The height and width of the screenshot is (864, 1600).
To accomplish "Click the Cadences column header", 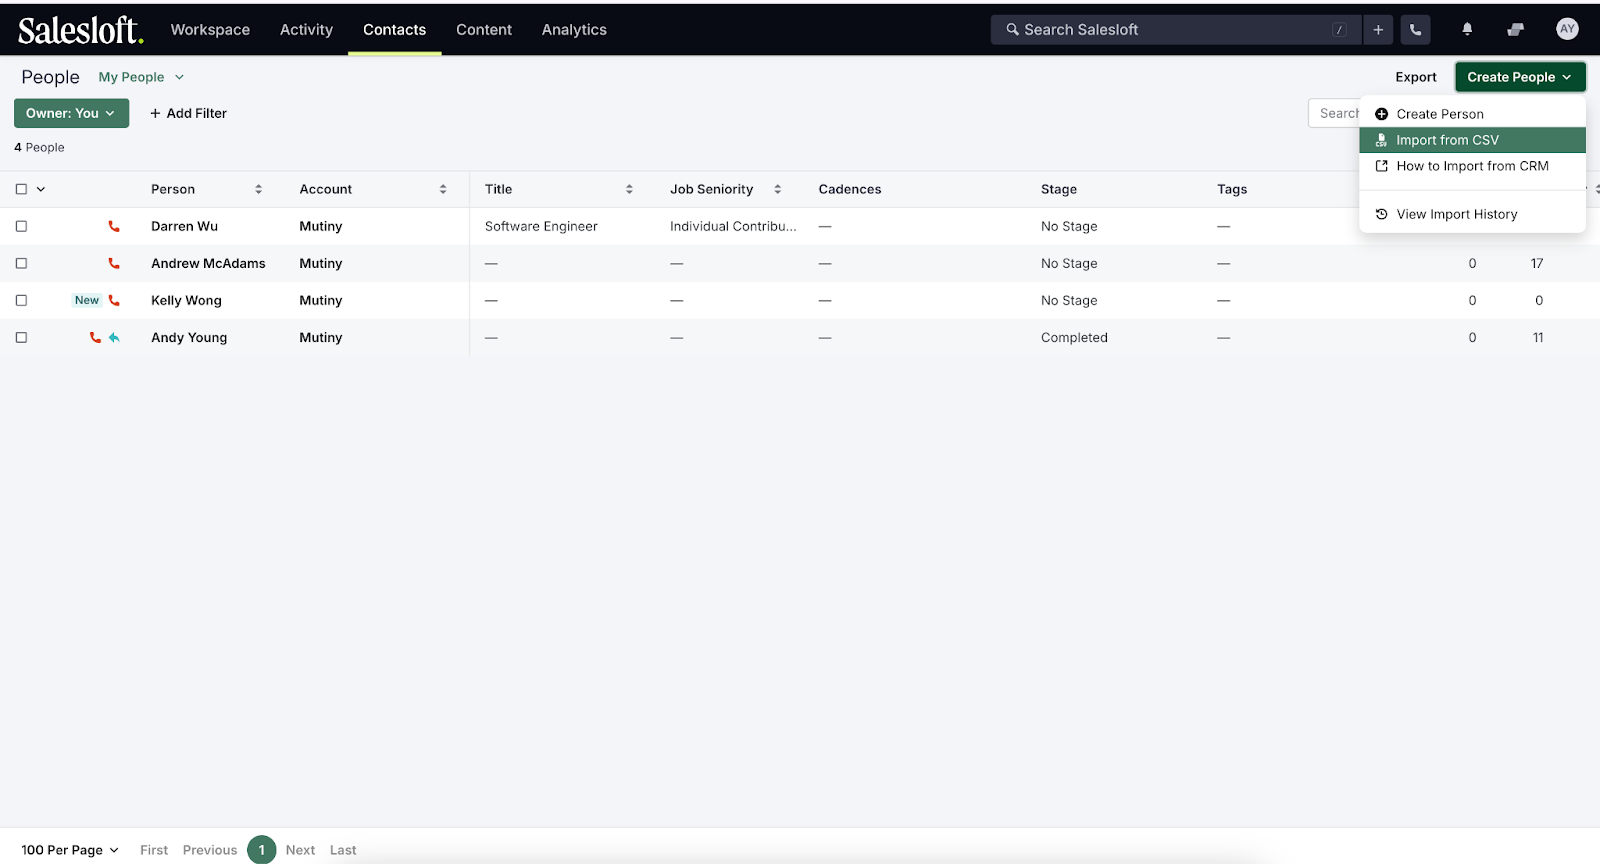I will (850, 189).
